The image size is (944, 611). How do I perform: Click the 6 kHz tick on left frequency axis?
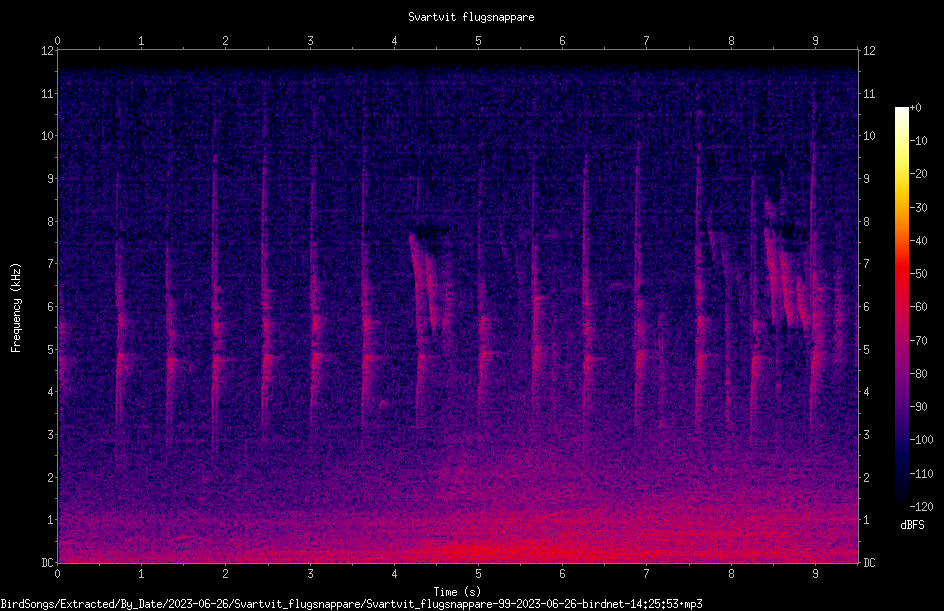[x=51, y=306]
